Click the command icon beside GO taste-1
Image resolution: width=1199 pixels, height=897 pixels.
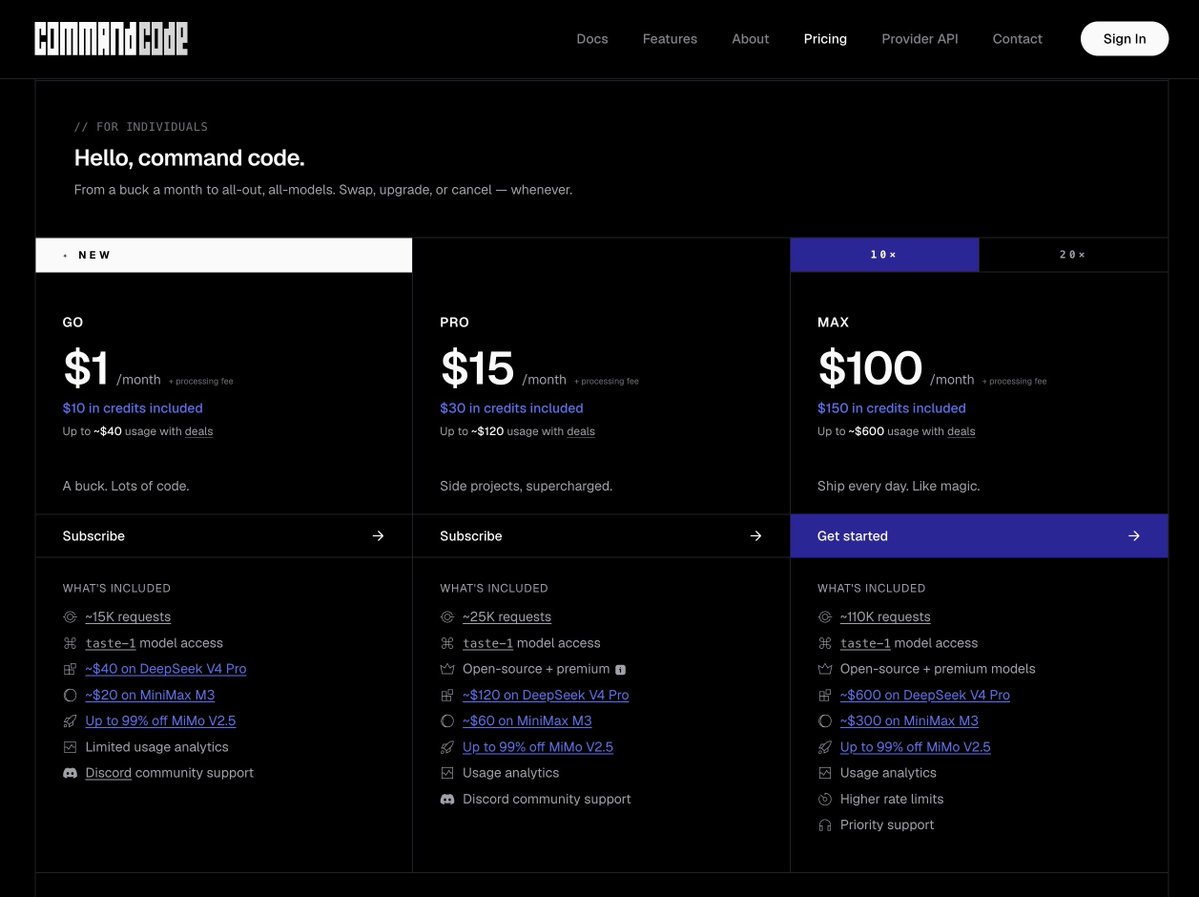pyautogui.click(x=70, y=643)
